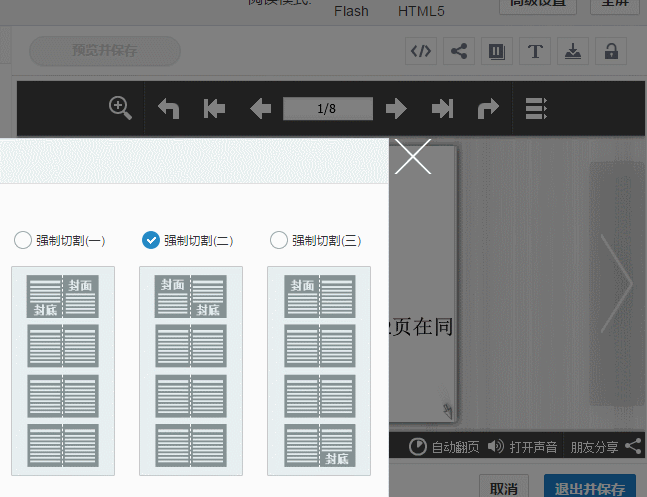Select 强制切割(二) radio option
The height and width of the screenshot is (497, 647).
[x=151, y=240]
